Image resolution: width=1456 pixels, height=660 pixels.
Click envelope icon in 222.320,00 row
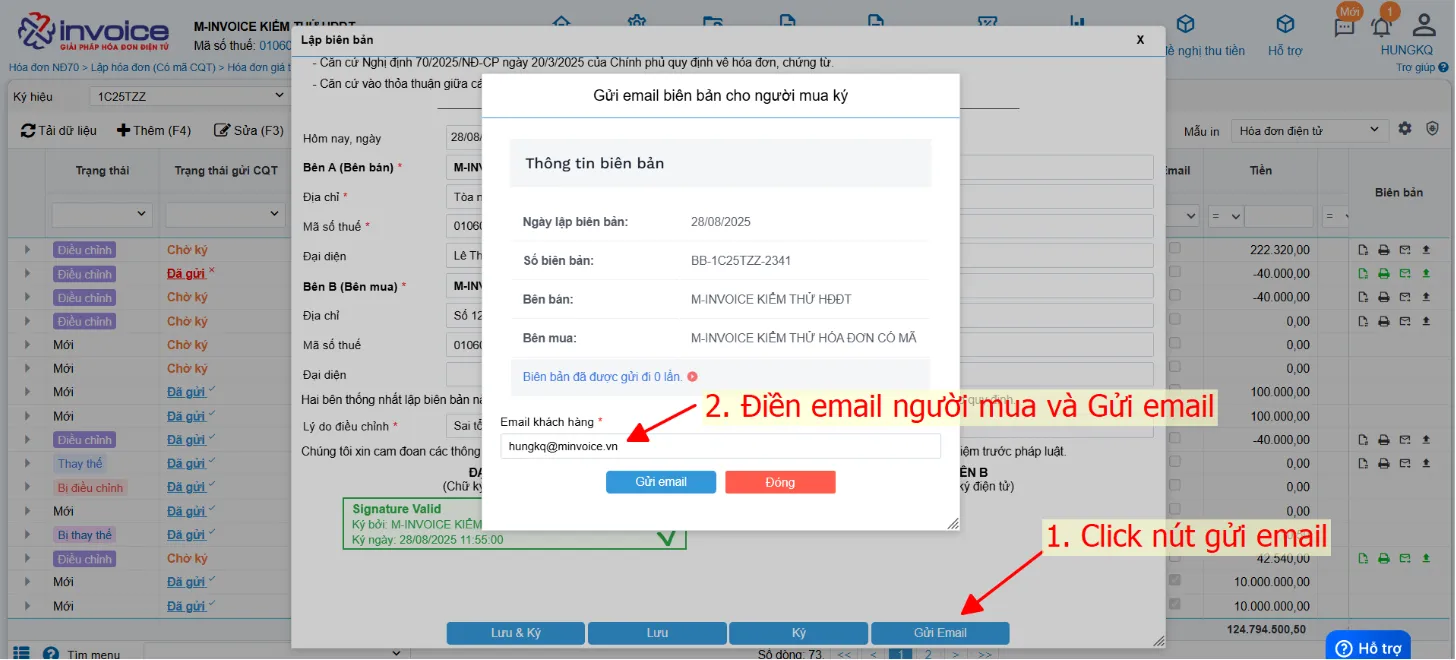pos(1404,250)
